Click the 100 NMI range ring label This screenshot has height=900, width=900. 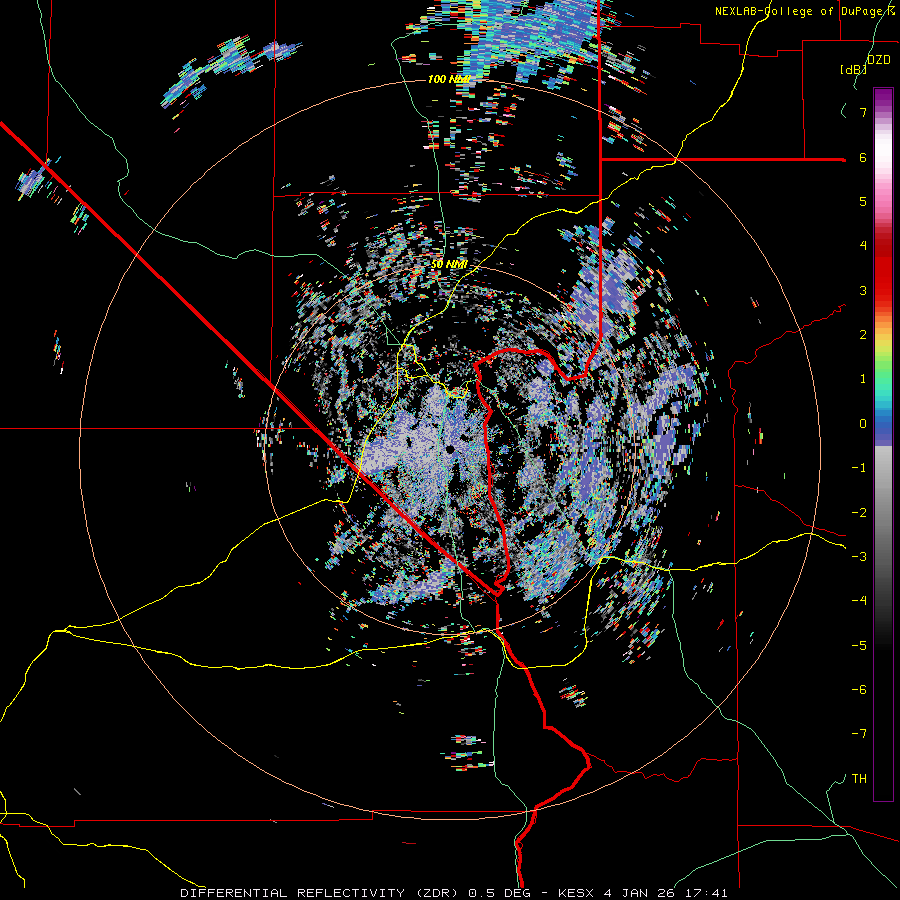(x=449, y=79)
